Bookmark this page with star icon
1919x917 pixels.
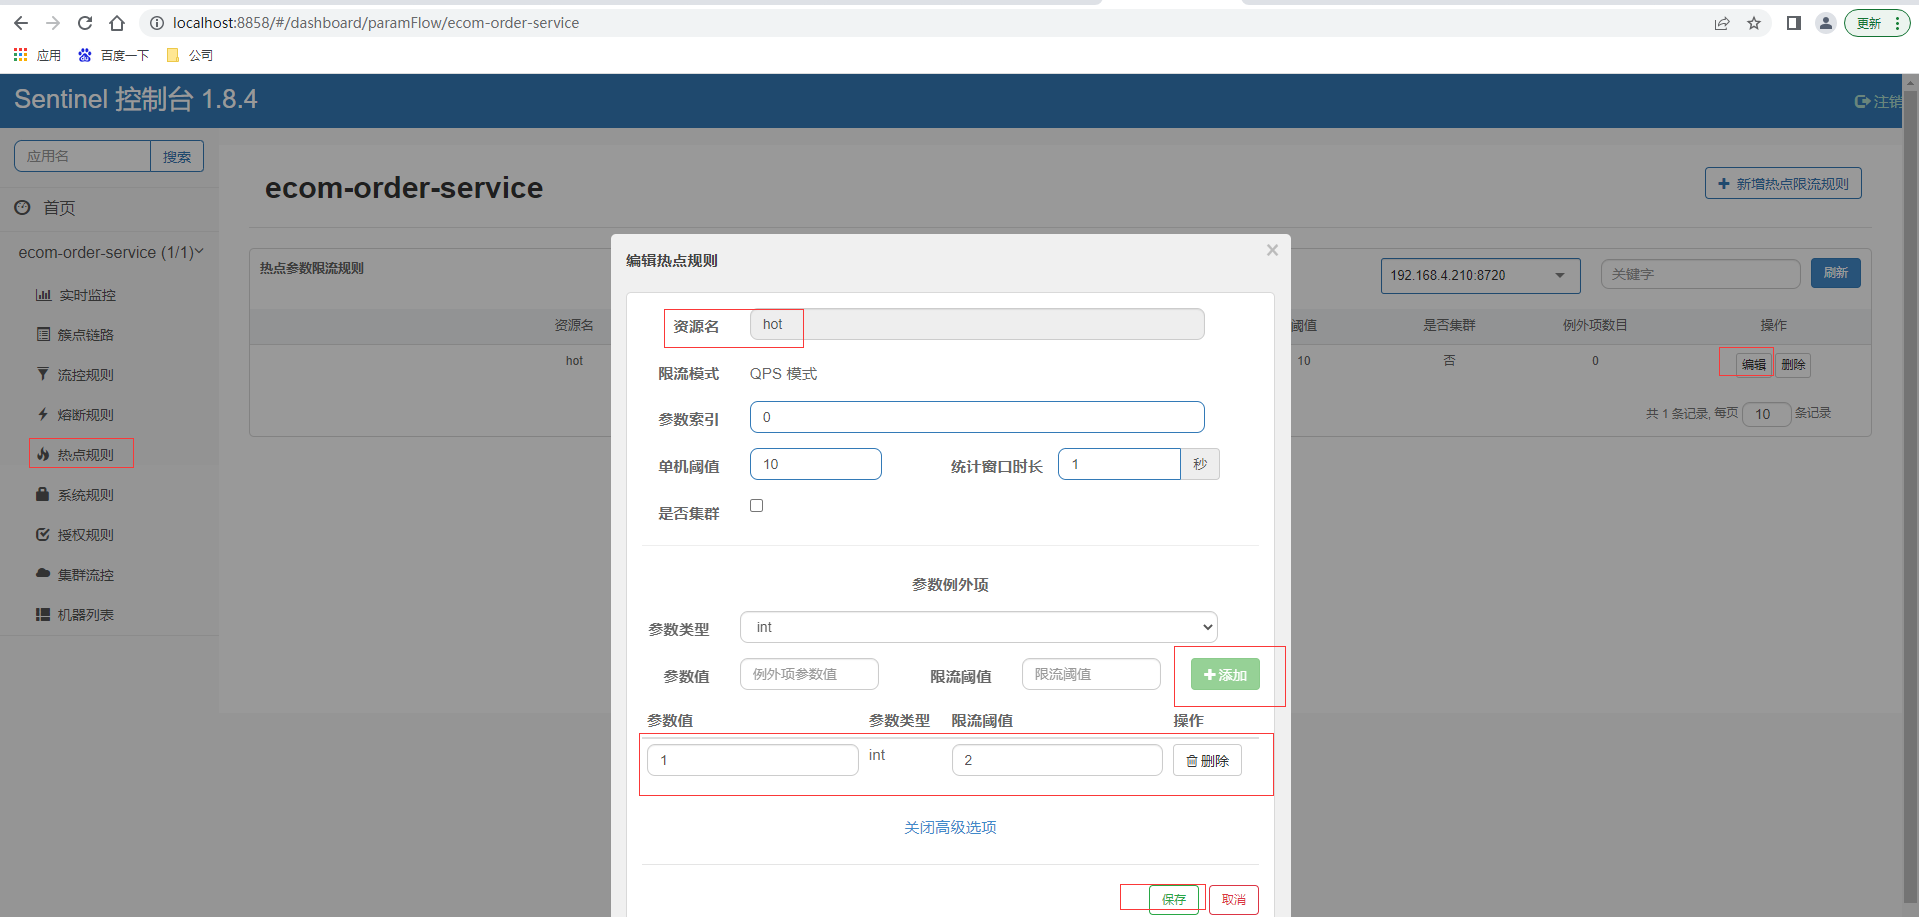(x=1754, y=23)
